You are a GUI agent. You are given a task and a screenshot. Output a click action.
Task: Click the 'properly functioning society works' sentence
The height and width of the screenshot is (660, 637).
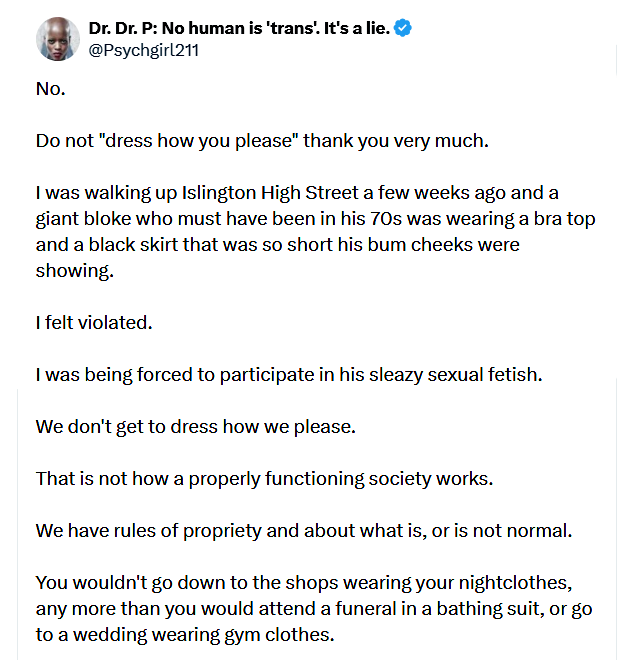[x=264, y=479]
